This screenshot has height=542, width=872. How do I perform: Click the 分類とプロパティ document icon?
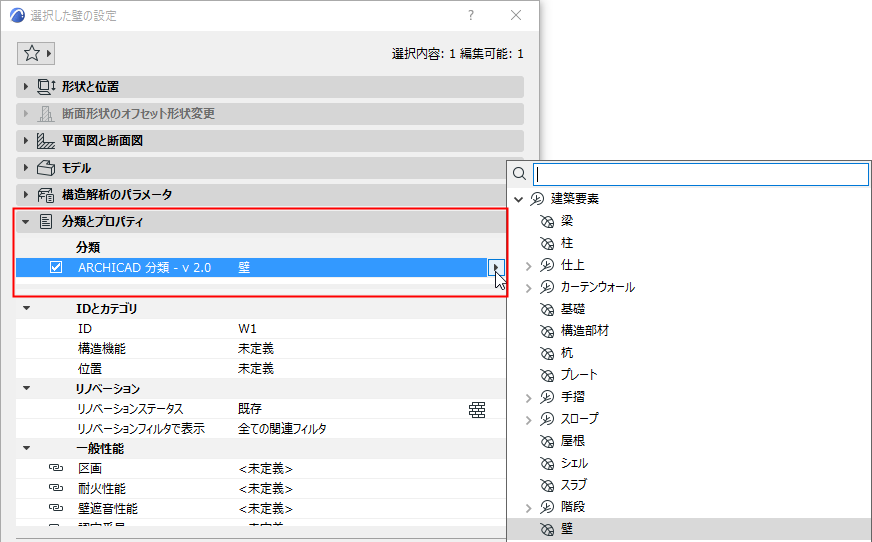click(46, 222)
